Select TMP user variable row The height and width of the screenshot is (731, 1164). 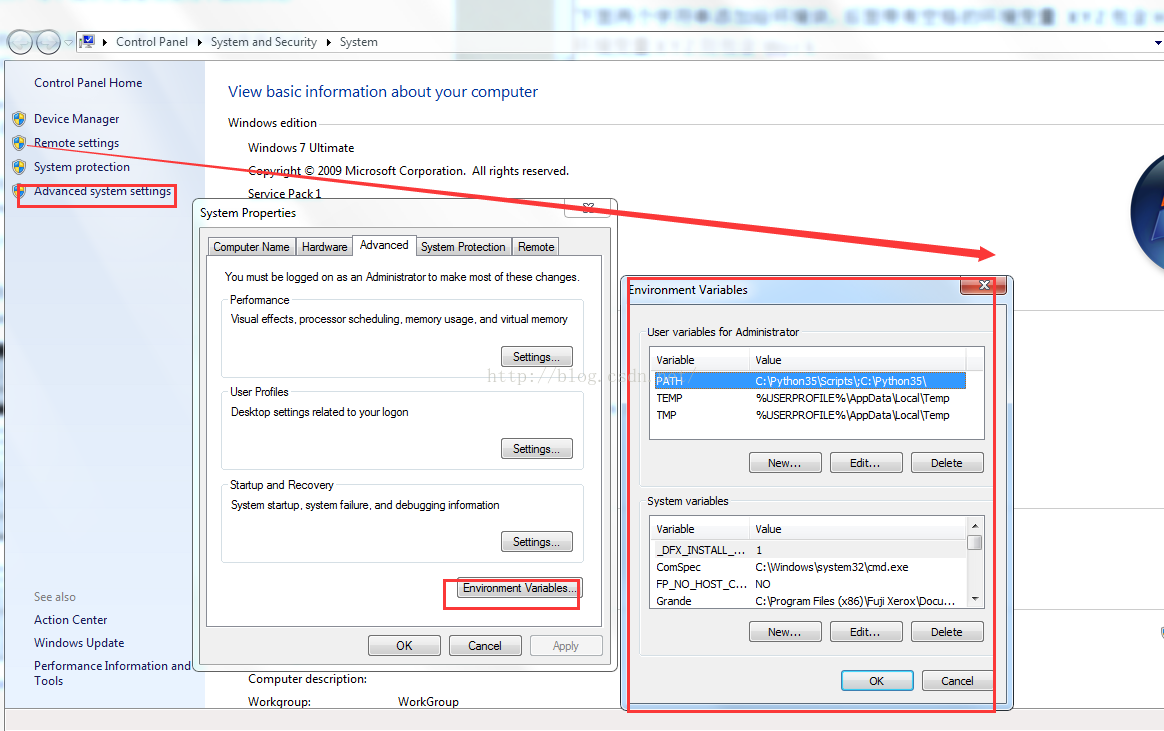pos(810,415)
